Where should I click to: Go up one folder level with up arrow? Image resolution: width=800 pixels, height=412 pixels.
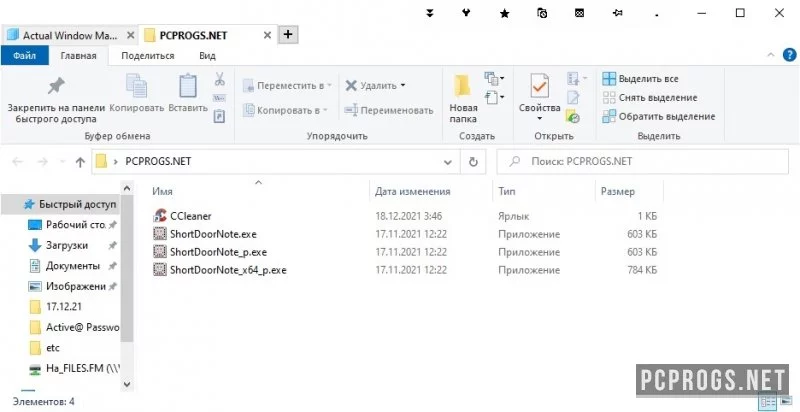click(80, 162)
